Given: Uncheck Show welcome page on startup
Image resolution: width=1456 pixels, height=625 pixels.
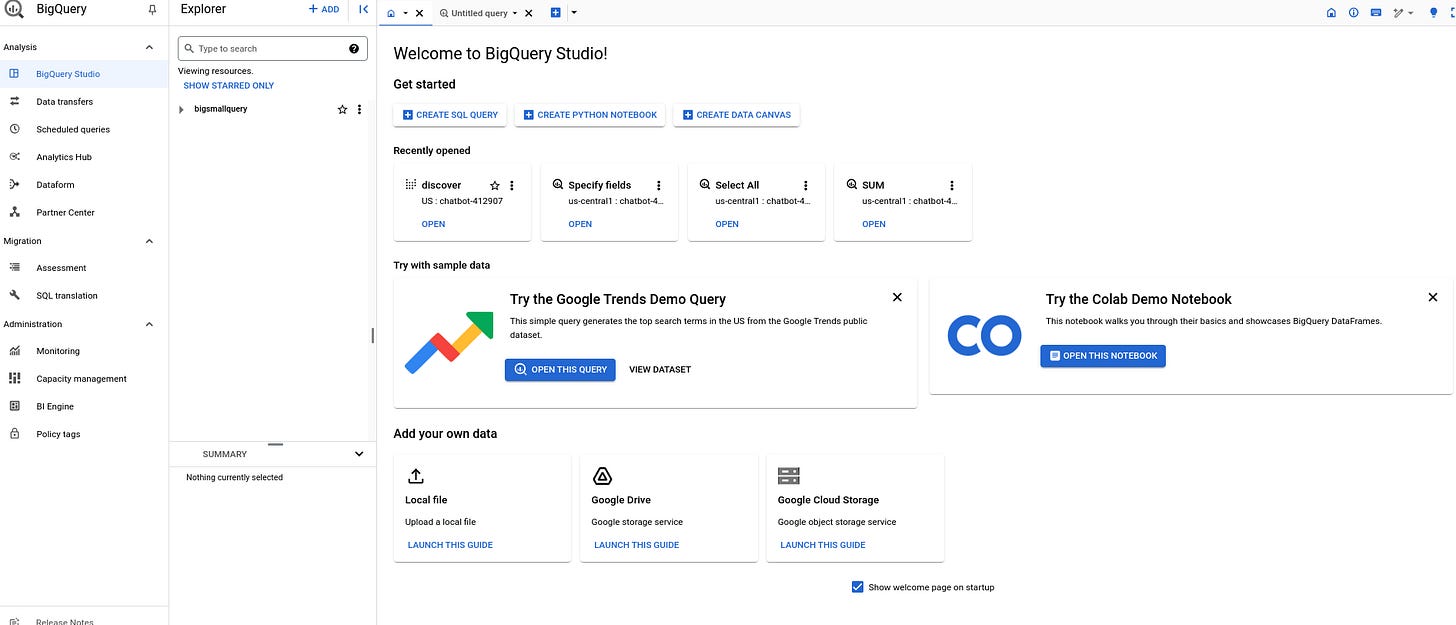Looking at the screenshot, I should 857,587.
